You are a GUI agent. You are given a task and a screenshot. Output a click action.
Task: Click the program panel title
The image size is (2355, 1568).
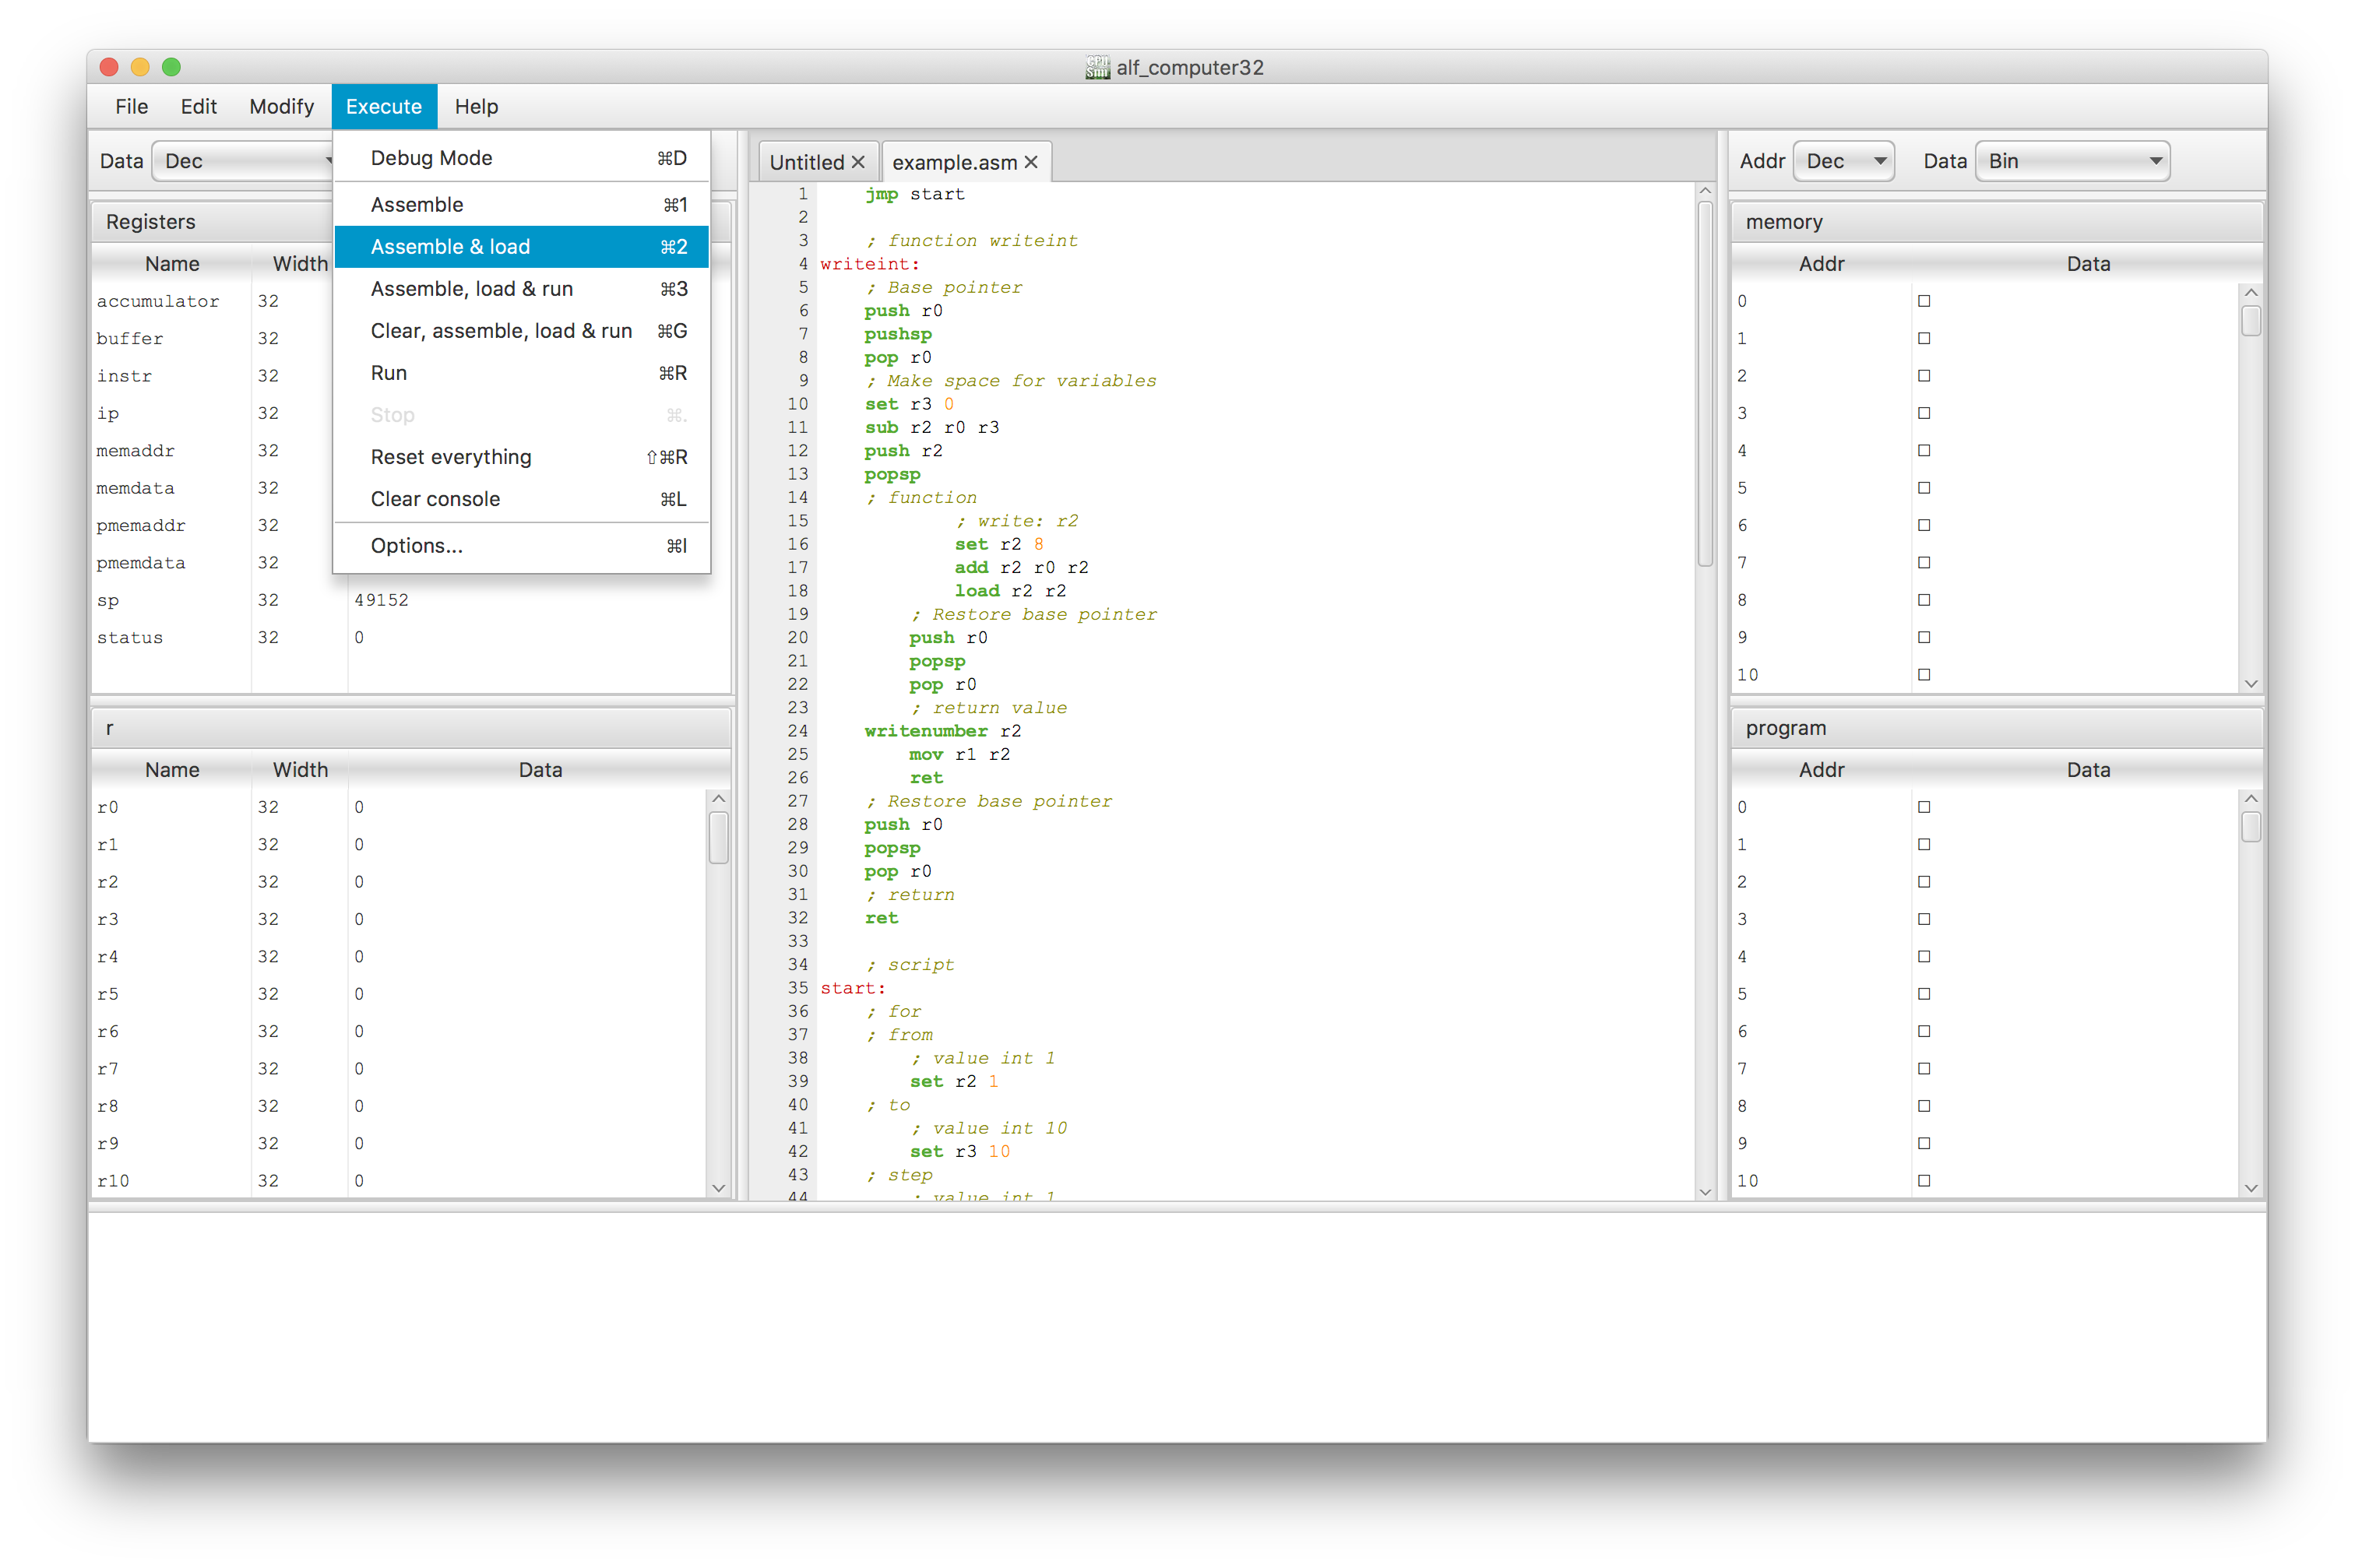tap(1785, 728)
